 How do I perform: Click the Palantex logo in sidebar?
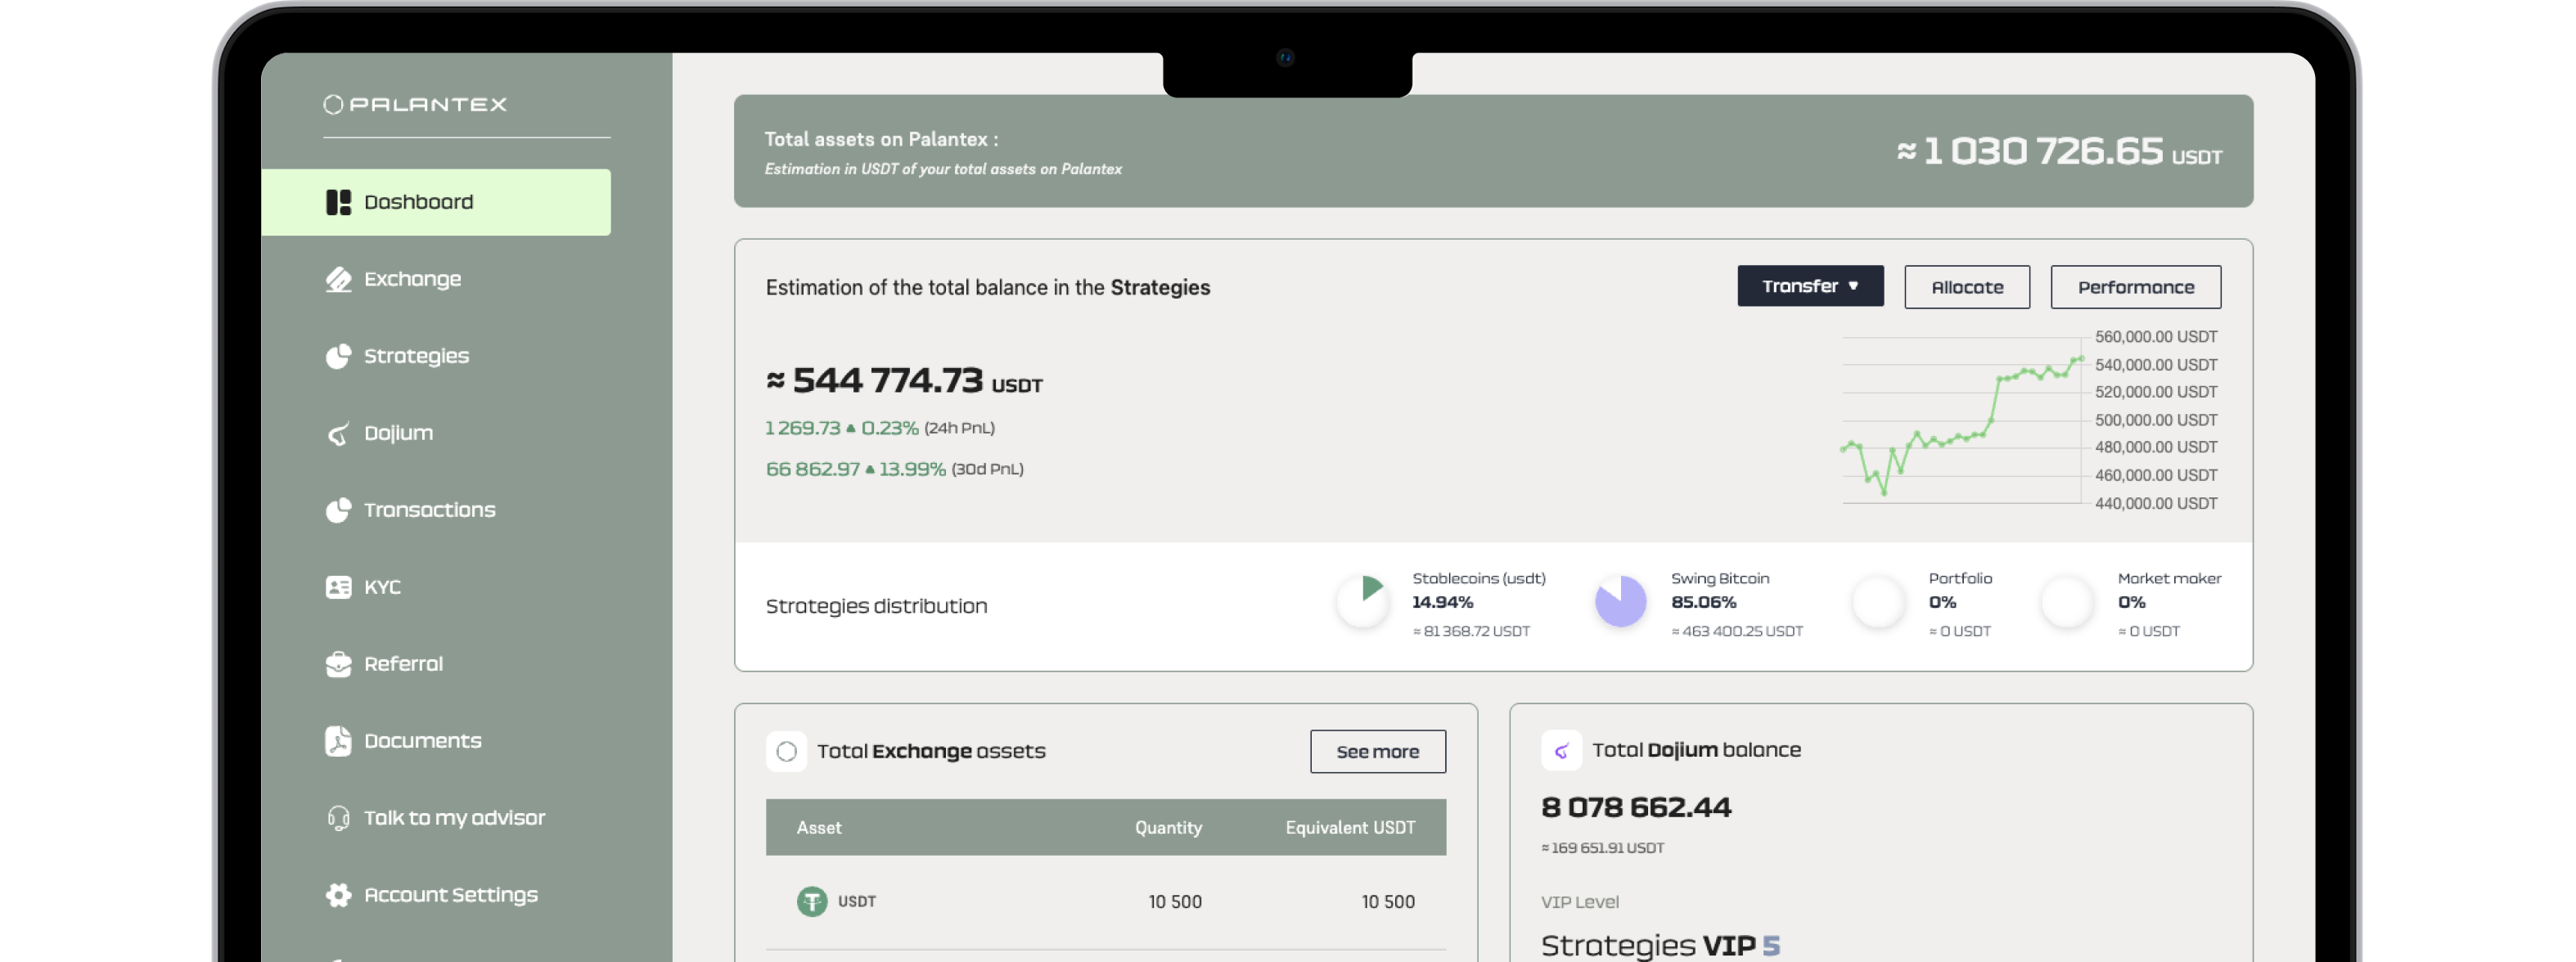[x=415, y=104]
